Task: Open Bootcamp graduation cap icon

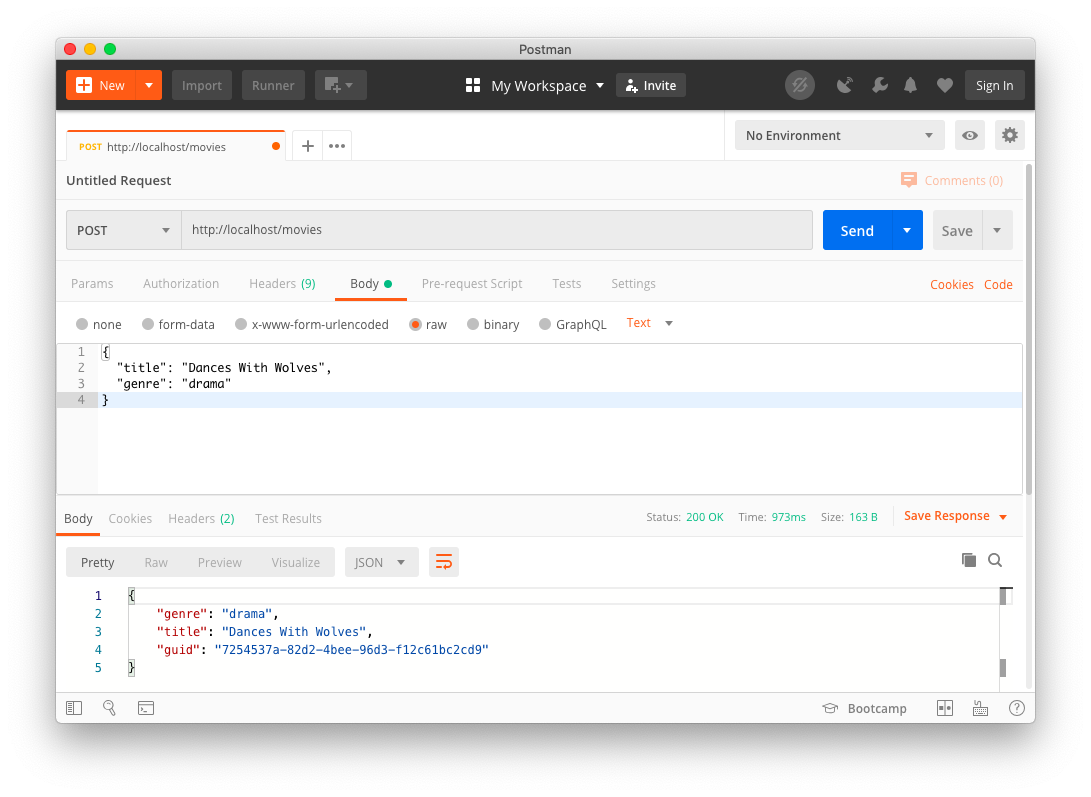Action: coord(830,708)
